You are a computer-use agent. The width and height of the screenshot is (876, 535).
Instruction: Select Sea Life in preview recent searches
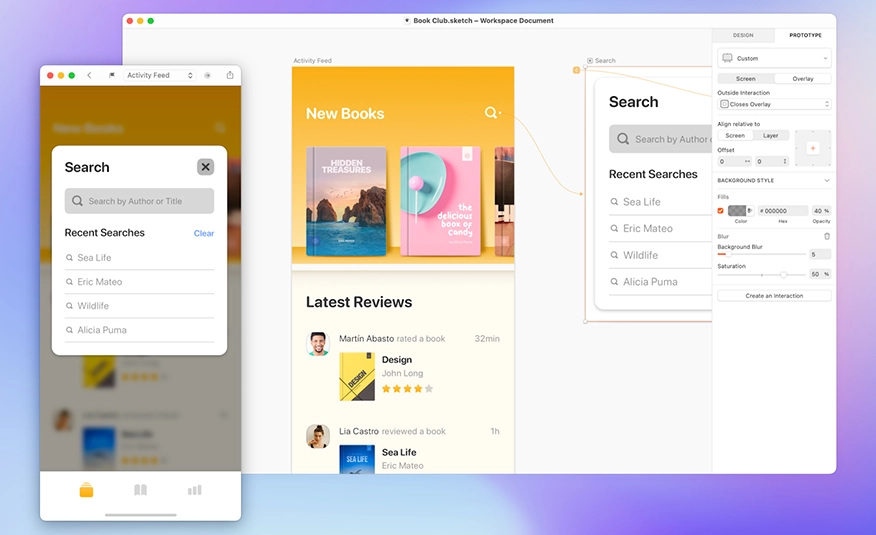click(x=139, y=257)
